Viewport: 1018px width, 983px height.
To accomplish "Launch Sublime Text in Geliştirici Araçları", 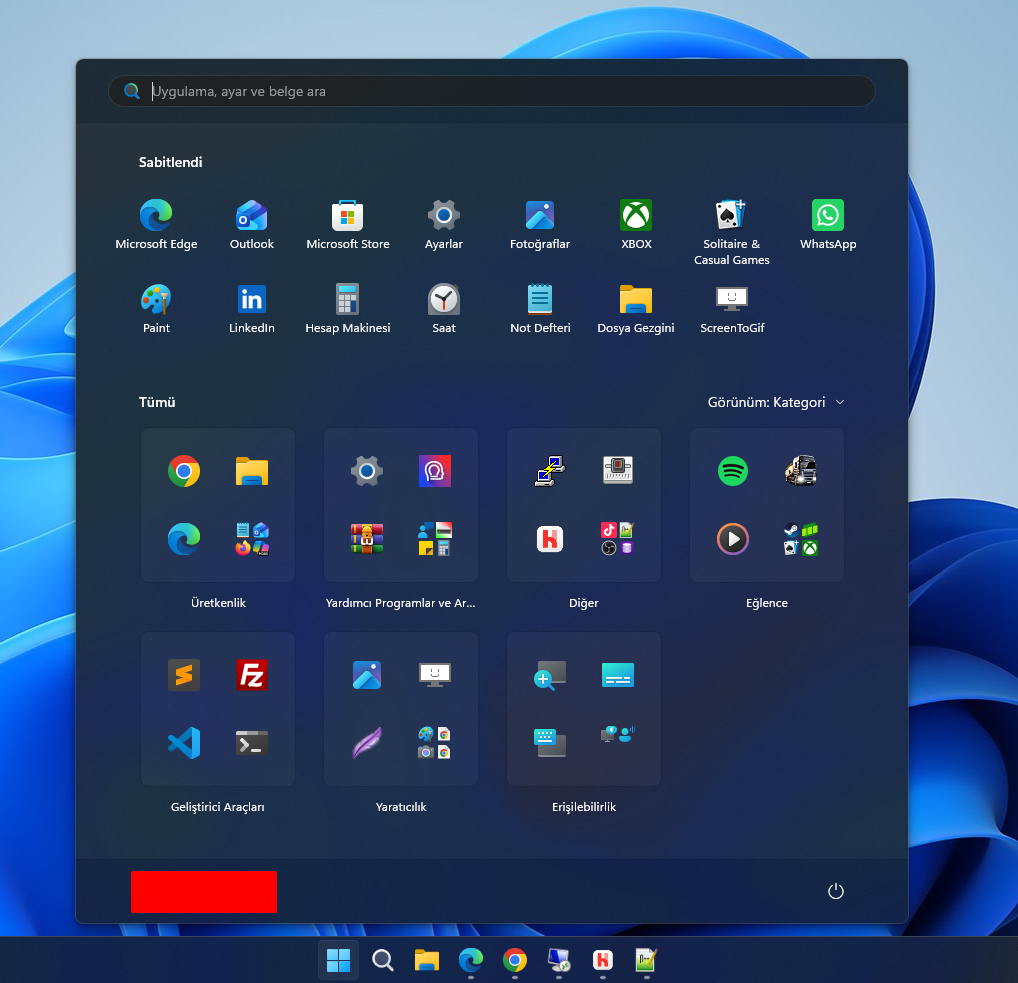I will [x=184, y=675].
